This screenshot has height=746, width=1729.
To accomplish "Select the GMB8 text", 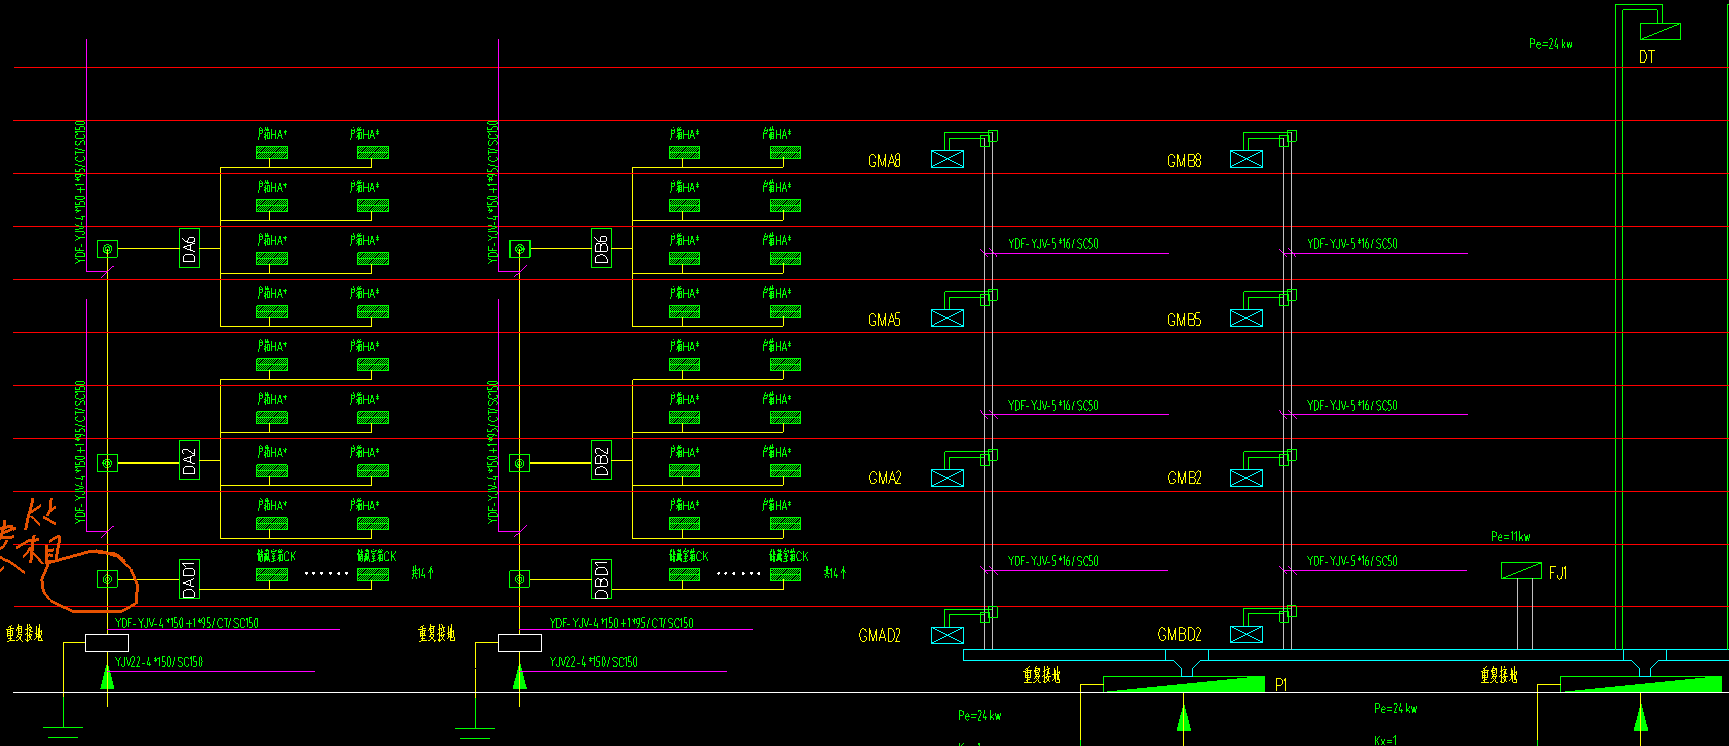I will click(x=1184, y=161).
